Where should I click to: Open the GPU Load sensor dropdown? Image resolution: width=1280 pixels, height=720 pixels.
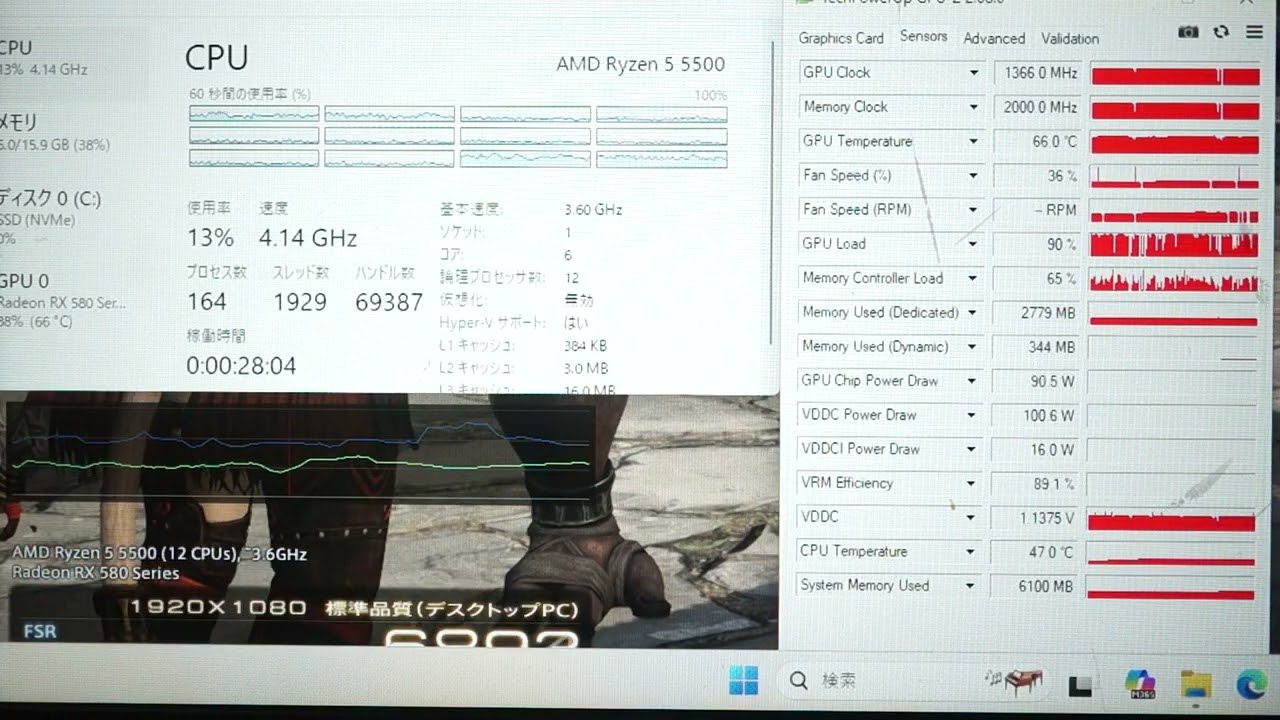click(973, 243)
